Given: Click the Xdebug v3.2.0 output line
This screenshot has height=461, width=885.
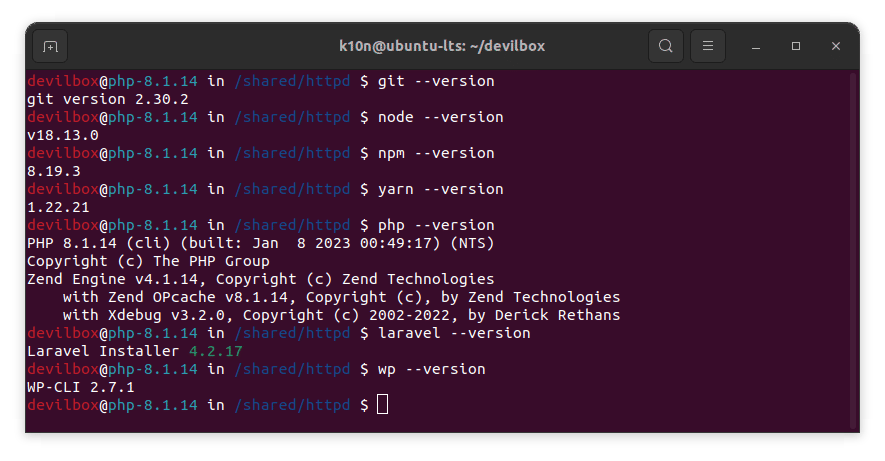Looking at the screenshot, I should (341, 315).
